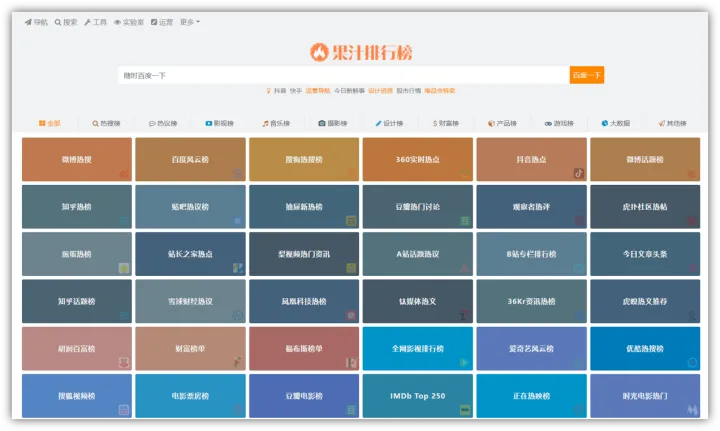
Task: Open the 虎嗅热文推荐 card
Action: 645,301
